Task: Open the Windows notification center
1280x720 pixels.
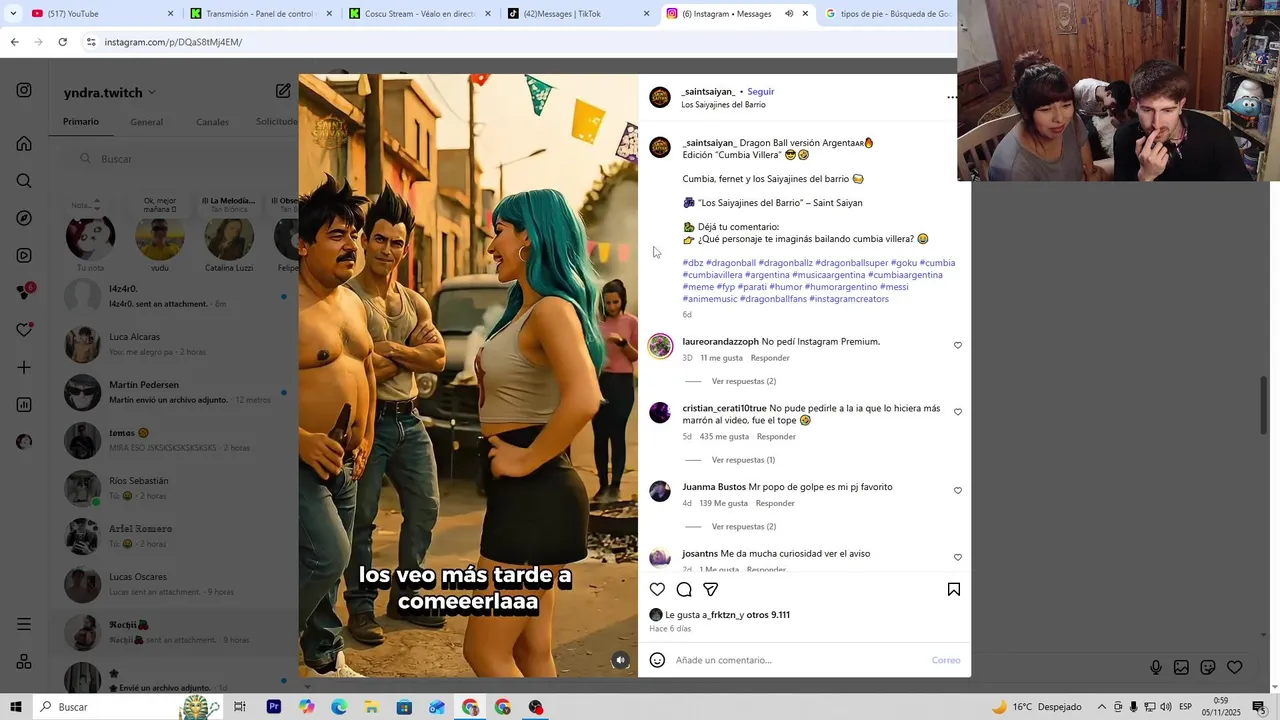Action: 1259,707
